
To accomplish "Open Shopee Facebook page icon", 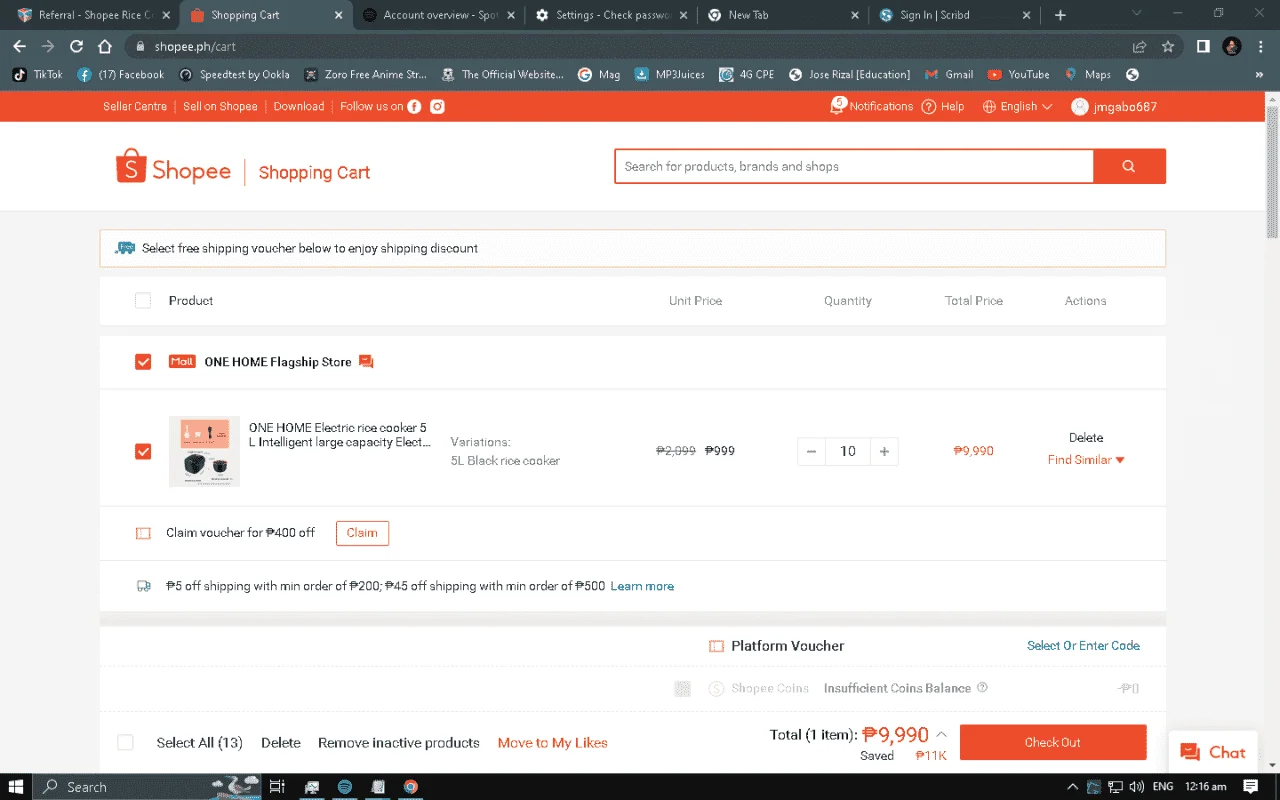I will click(414, 107).
